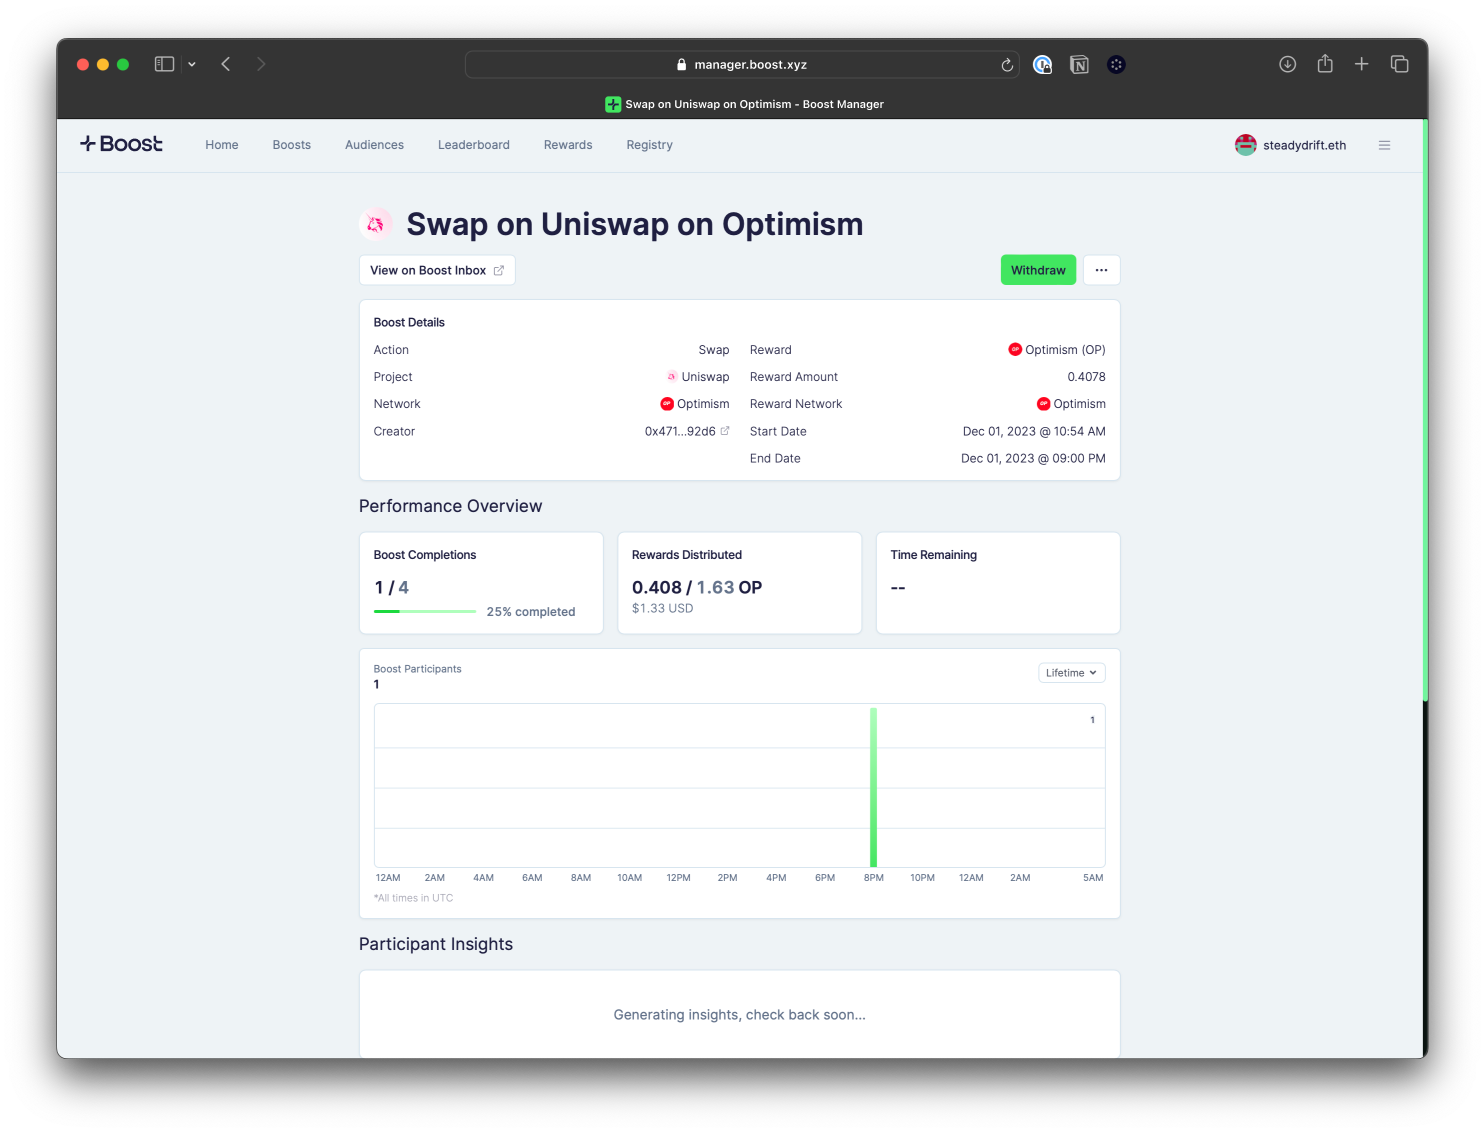The image size is (1484, 1133).
Task: Click the Uniswap icon beside the page title
Action: coord(376,223)
